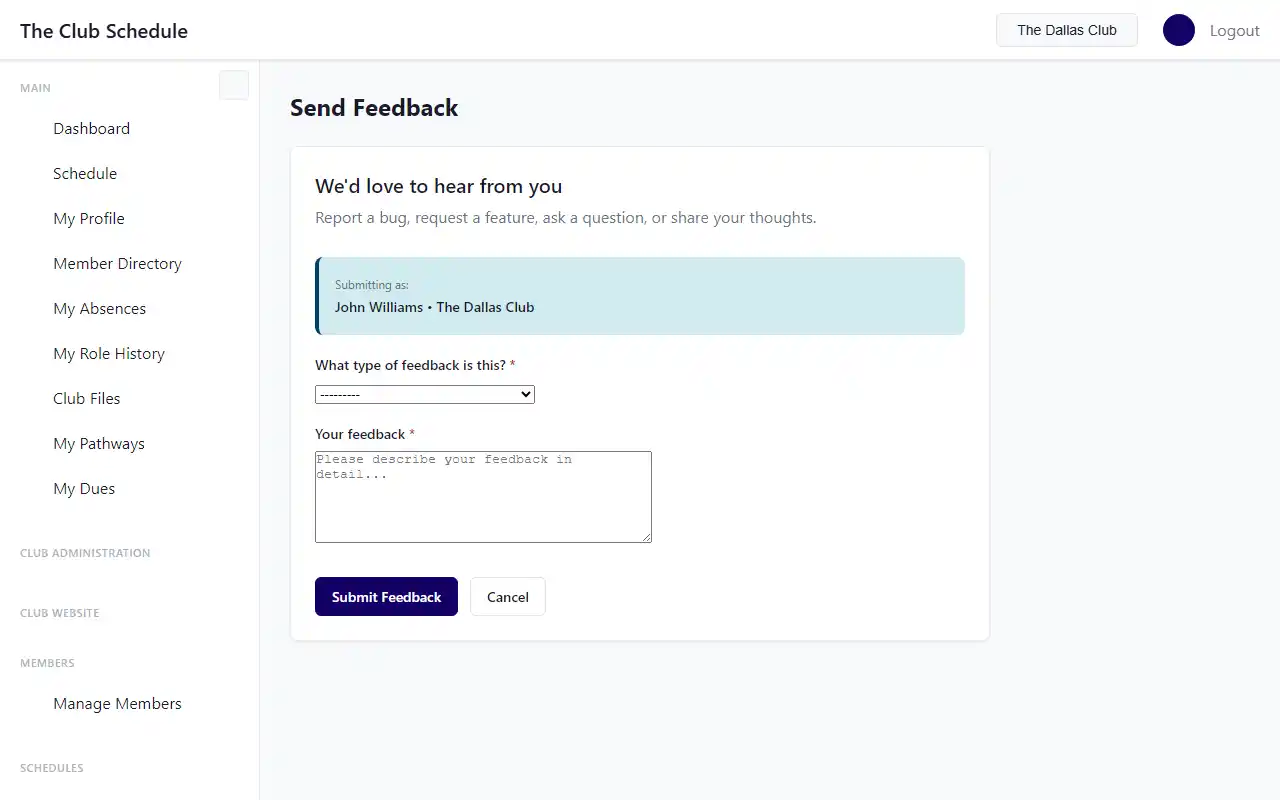Click The Dallas Club button in header
The height and width of the screenshot is (800, 1280).
tap(1066, 30)
